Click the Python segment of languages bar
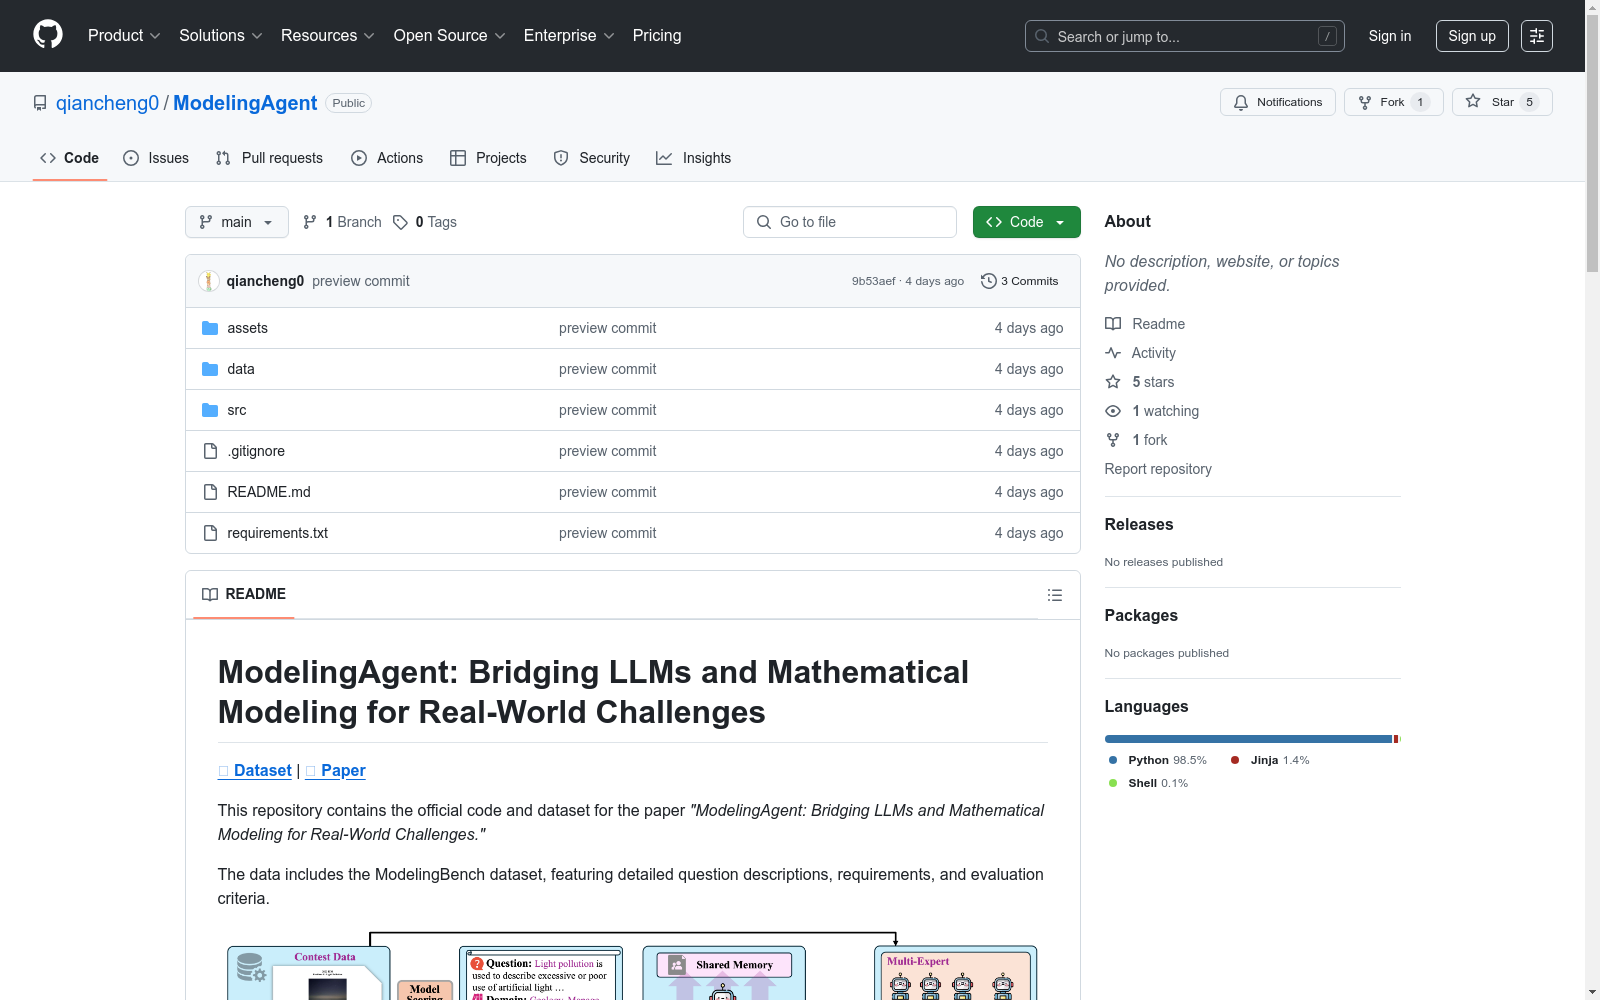The image size is (1600, 1000). point(1248,739)
